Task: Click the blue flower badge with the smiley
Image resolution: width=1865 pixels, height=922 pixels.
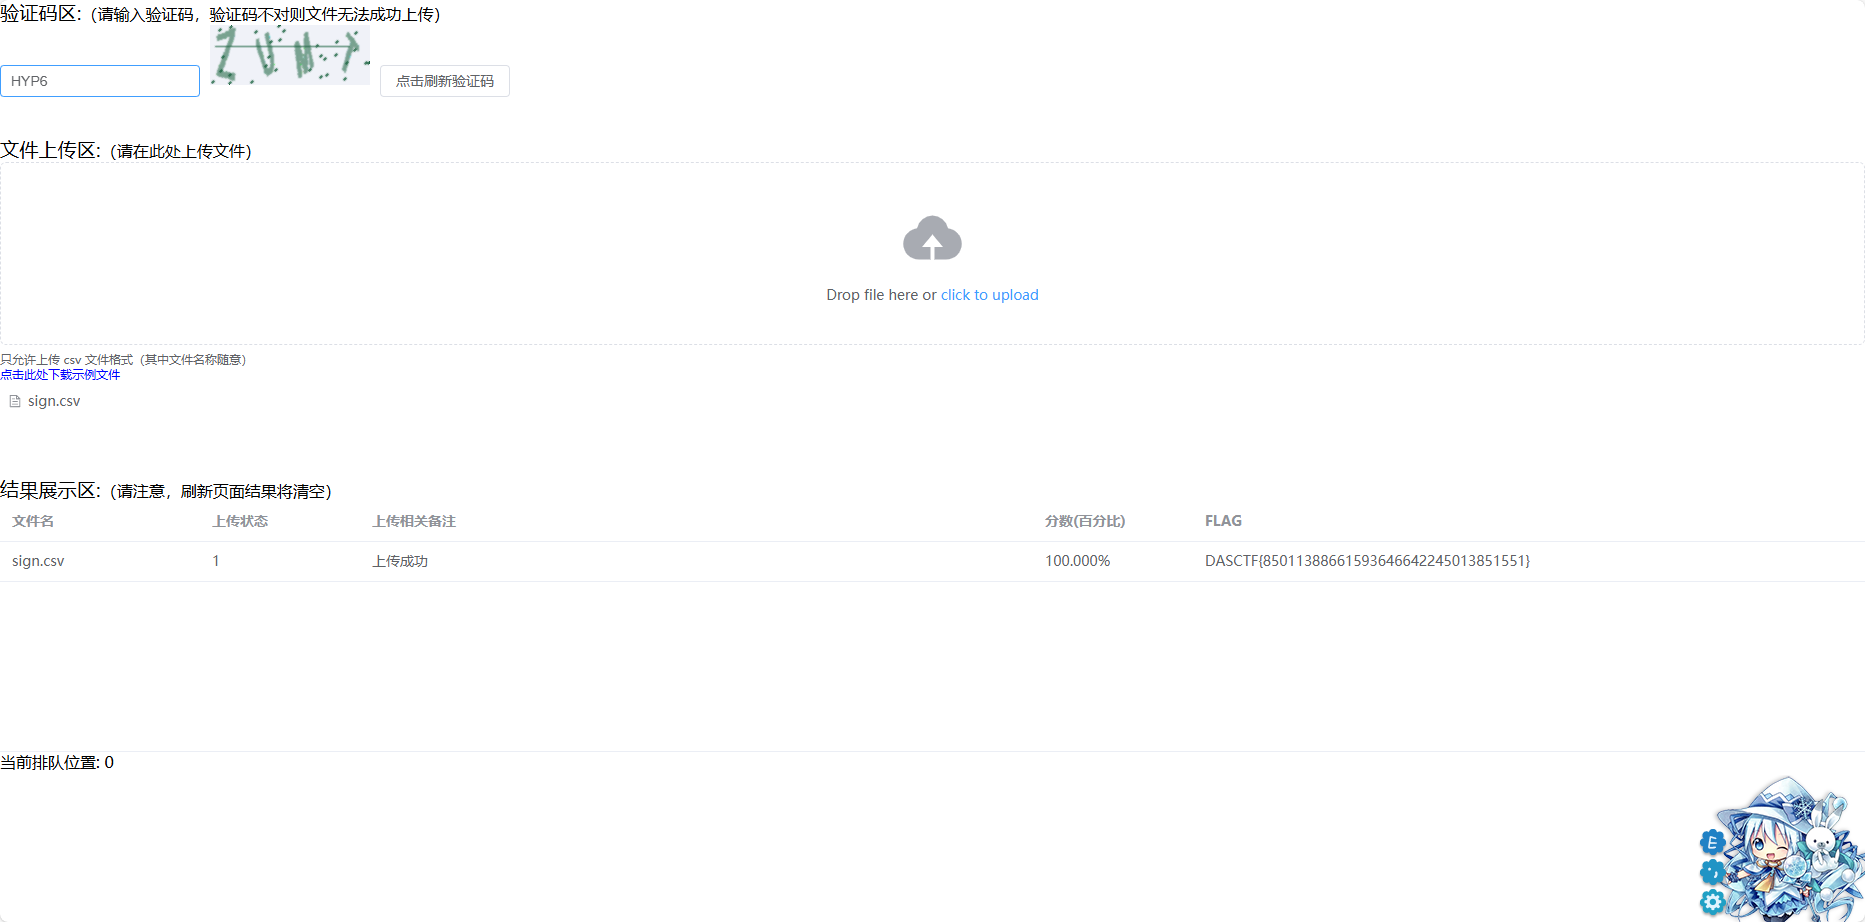Action: click(1712, 872)
